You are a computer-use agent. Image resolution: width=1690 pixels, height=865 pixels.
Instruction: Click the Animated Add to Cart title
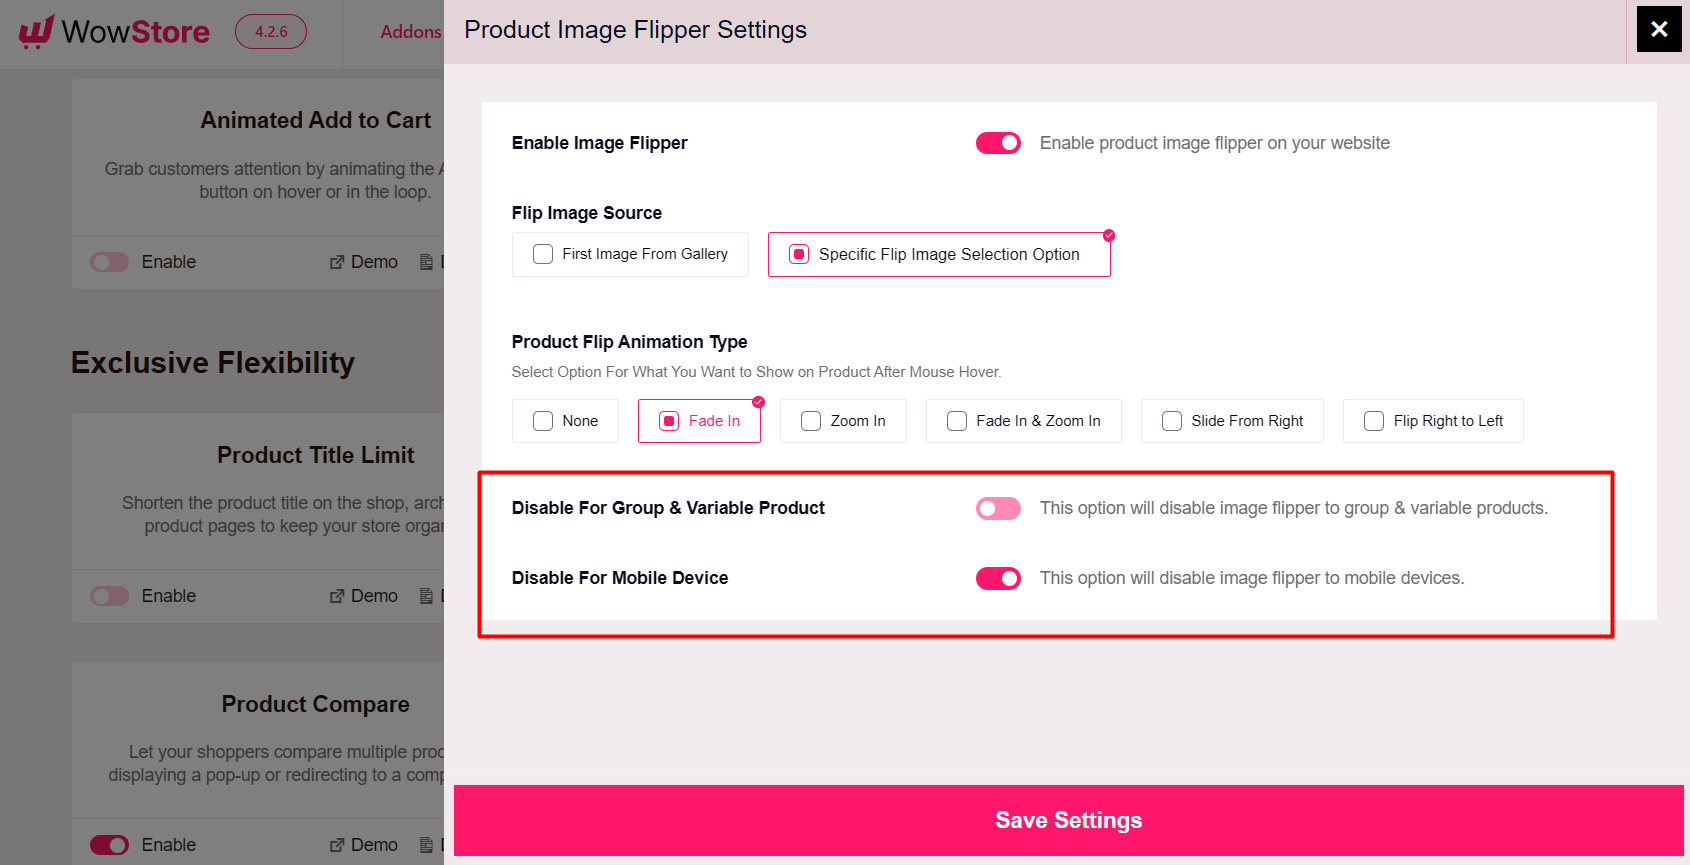pyautogui.click(x=315, y=120)
